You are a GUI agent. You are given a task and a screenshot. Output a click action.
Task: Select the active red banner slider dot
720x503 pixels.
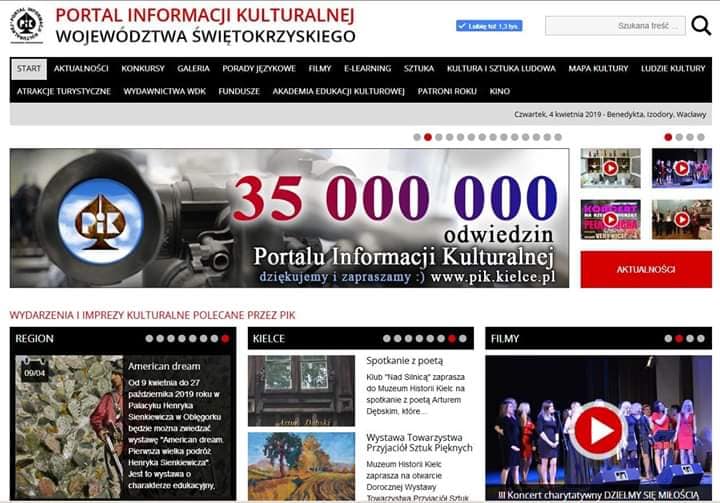tap(428, 137)
